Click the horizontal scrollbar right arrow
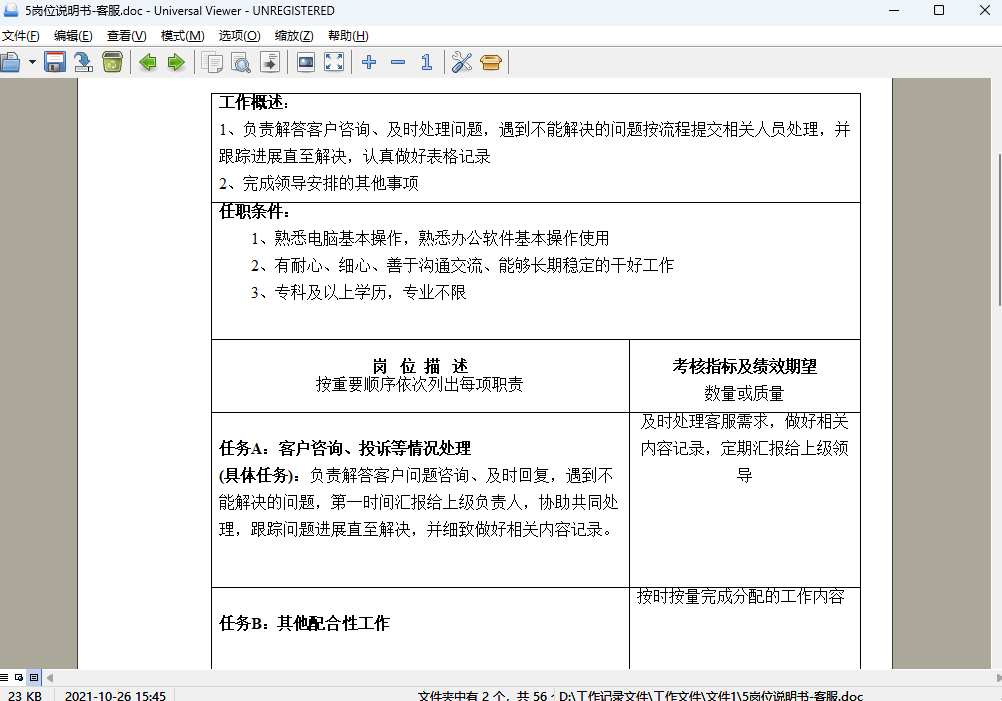This screenshot has height=701, width=1002. tap(998, 677)
